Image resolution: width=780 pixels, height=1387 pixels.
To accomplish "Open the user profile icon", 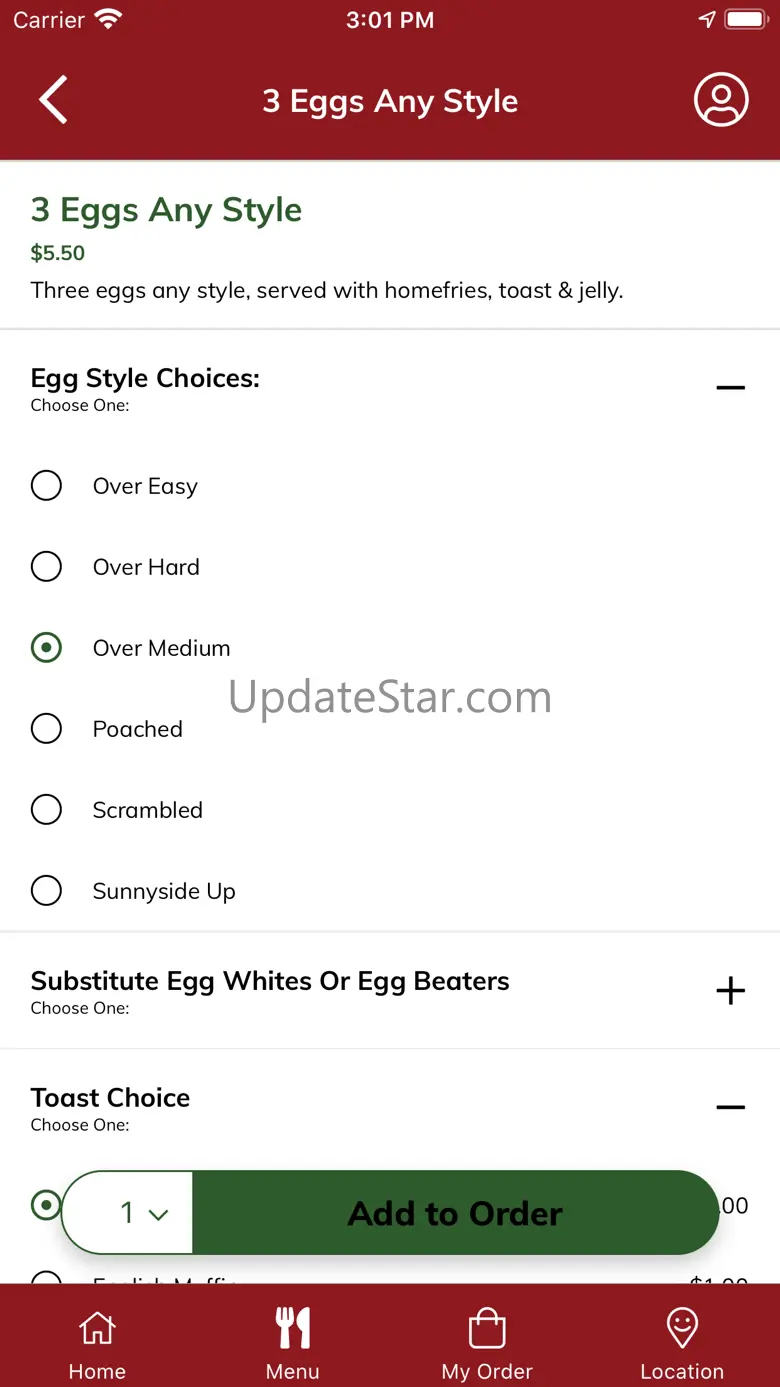I will coord(721,100).
